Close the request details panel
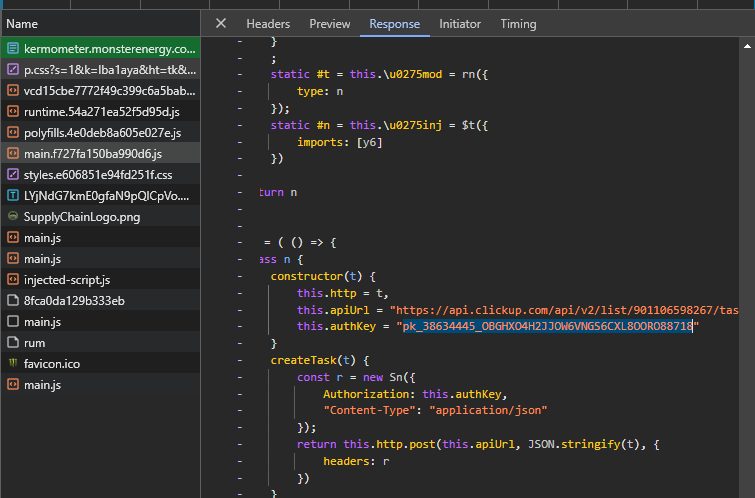This screenshot has height=498, width=755. [x=221, y=23]
